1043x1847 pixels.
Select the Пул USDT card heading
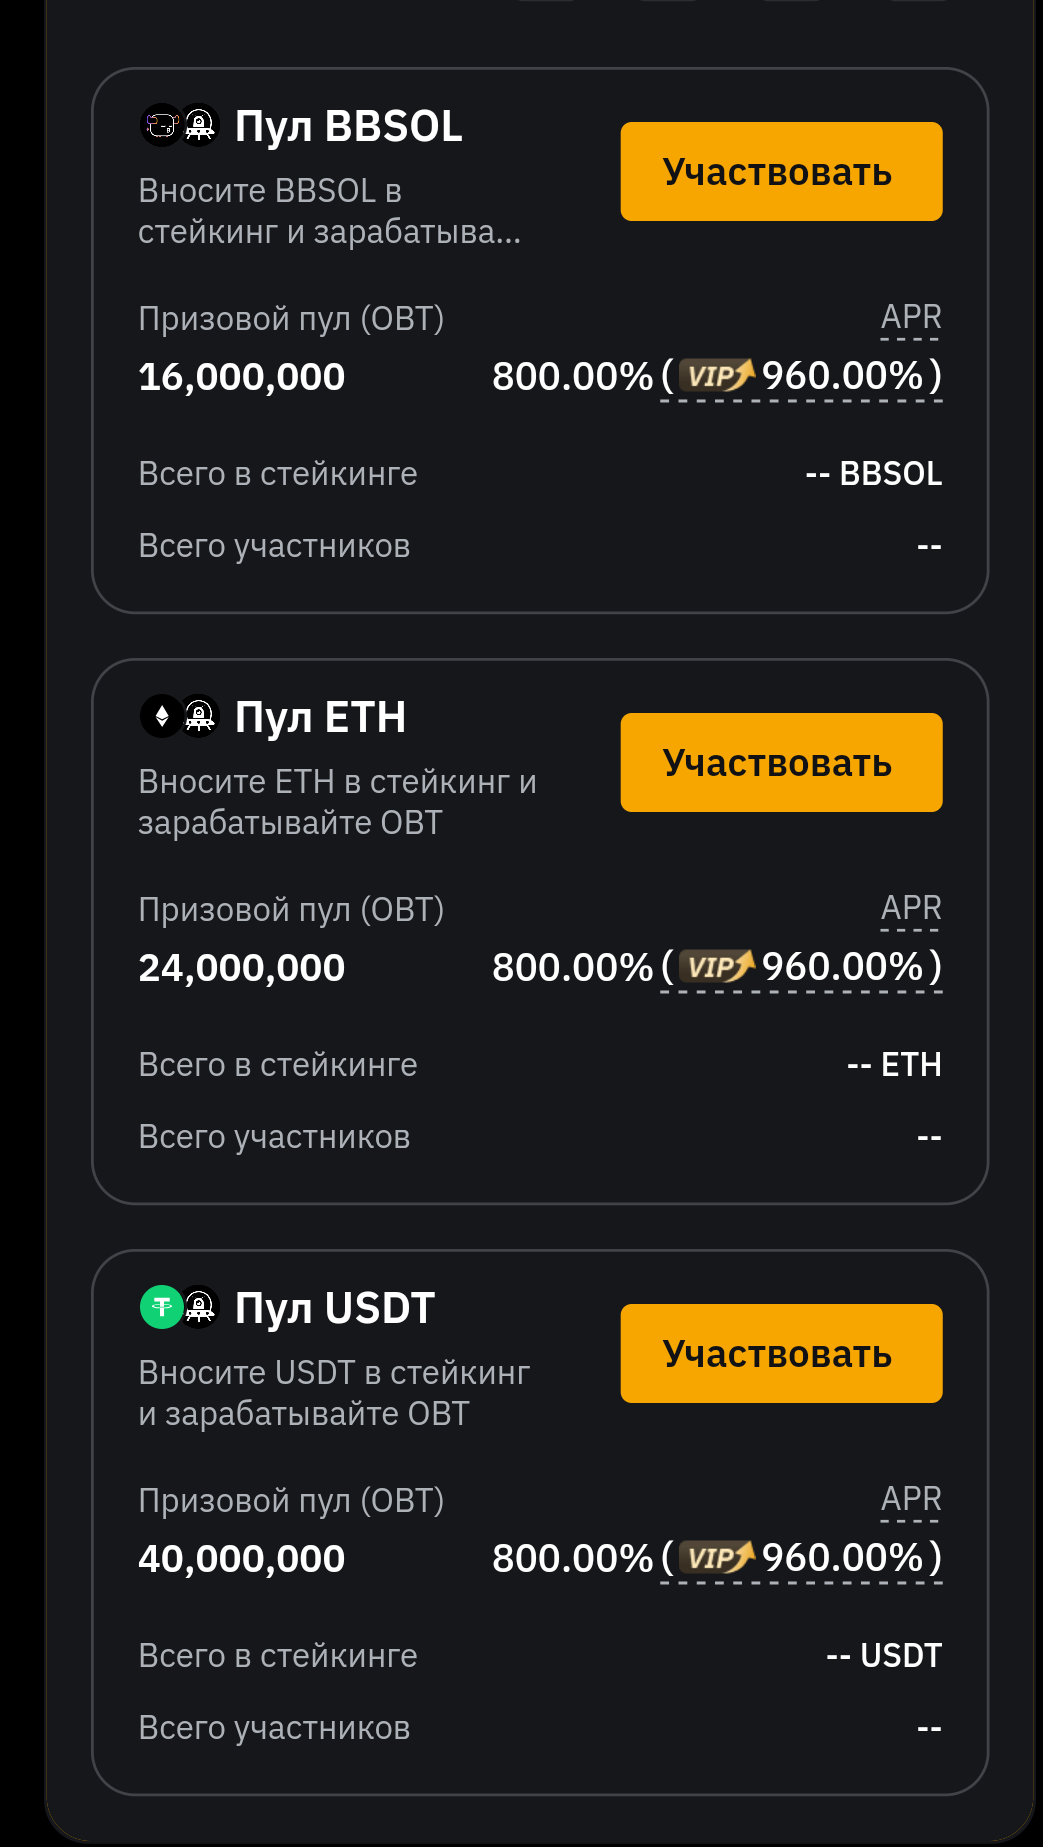pos(334,1308)
